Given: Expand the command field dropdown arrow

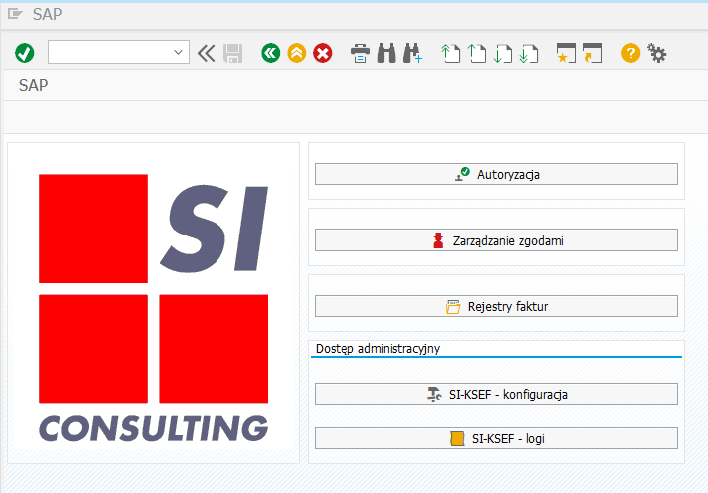Looking at the screenshot, I should point(179,52).
